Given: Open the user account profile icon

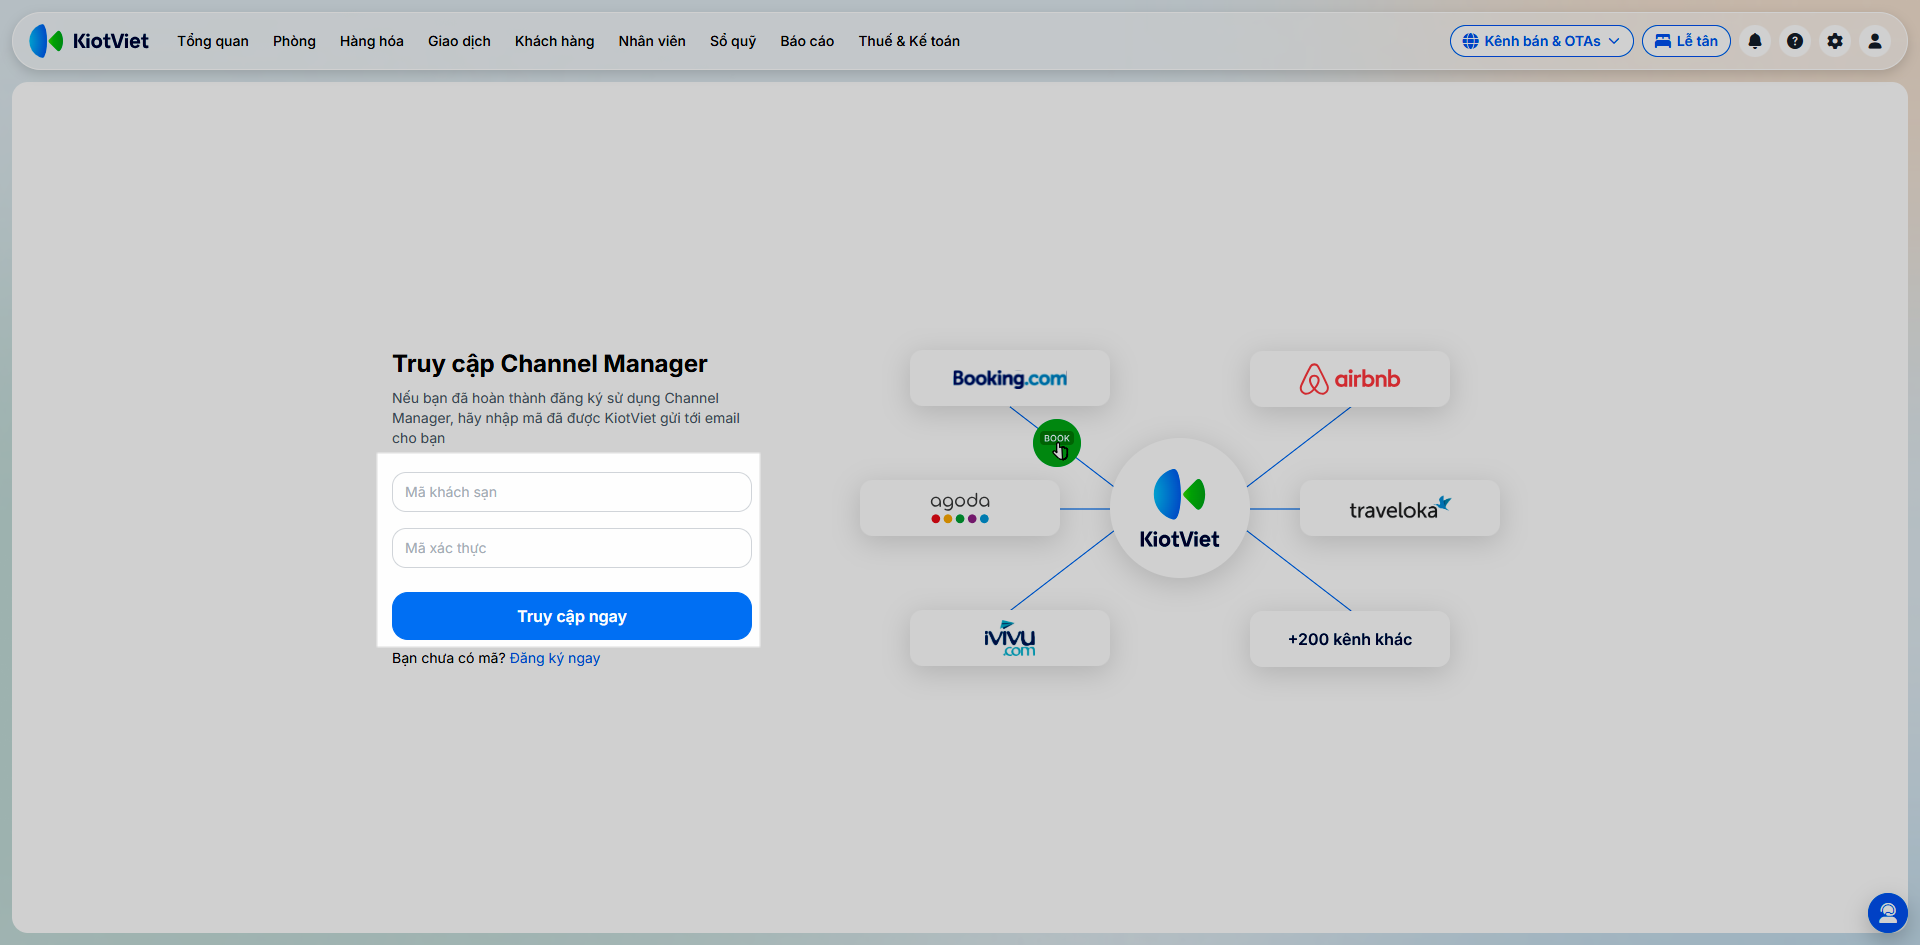Looking at the screenshot, I should pyautogui.click(x=1875, y=41).
